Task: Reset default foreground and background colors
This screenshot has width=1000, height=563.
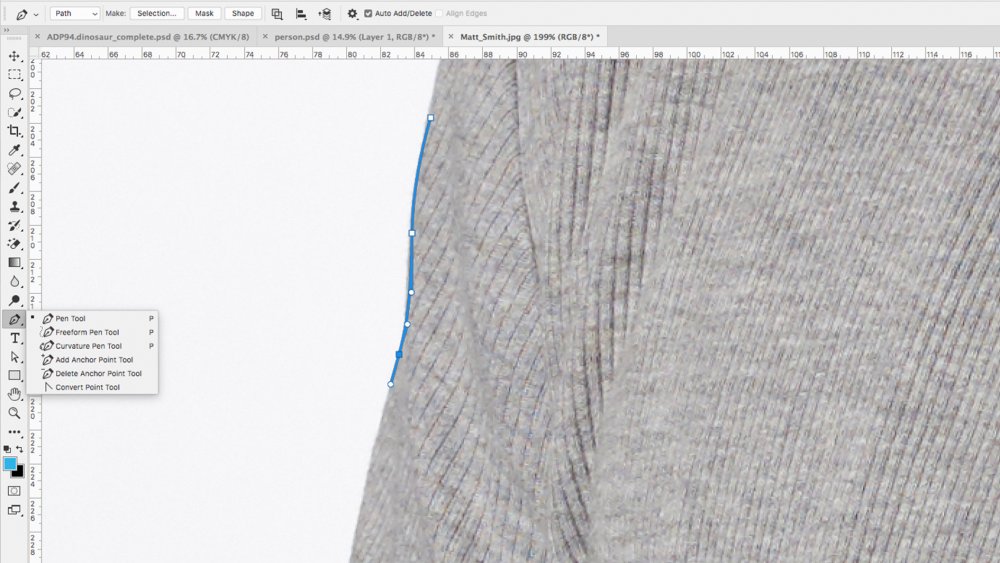Action: pos(7,449)
